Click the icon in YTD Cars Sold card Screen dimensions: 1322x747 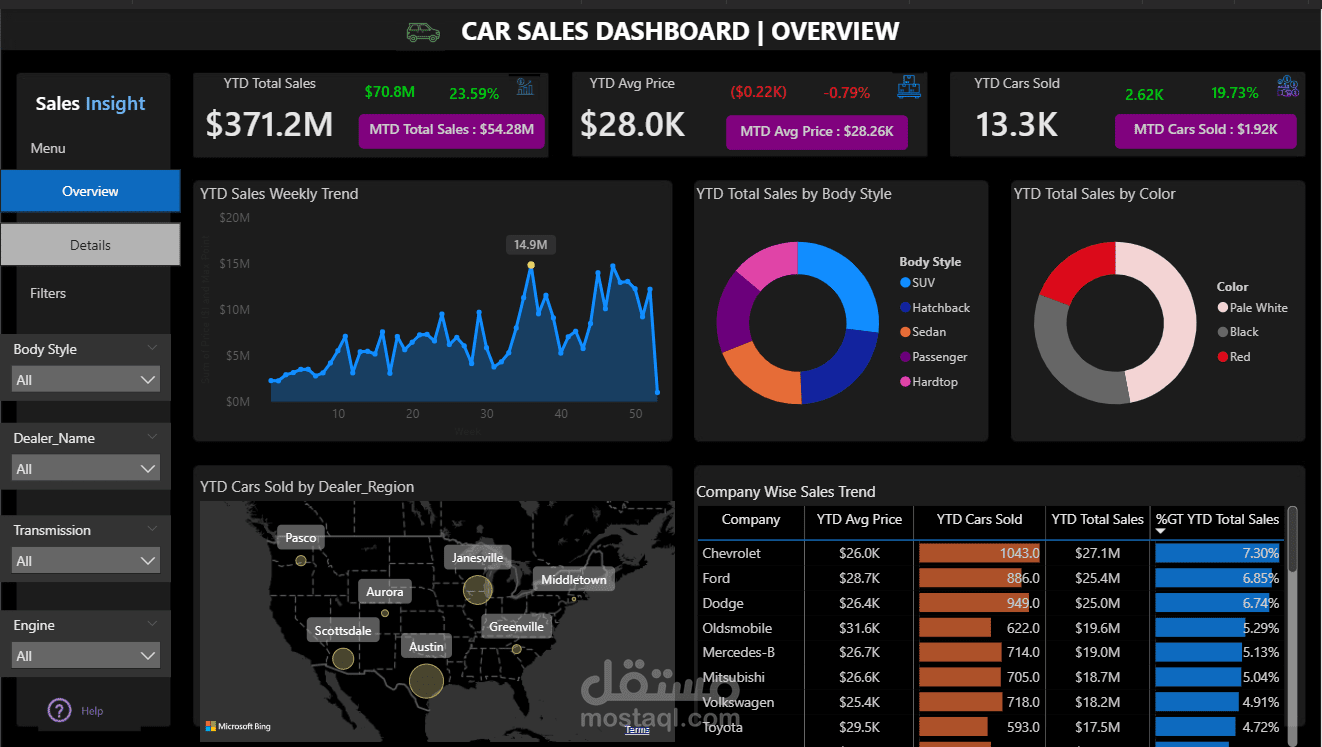pyautogui.click(x=1288, y=87)
